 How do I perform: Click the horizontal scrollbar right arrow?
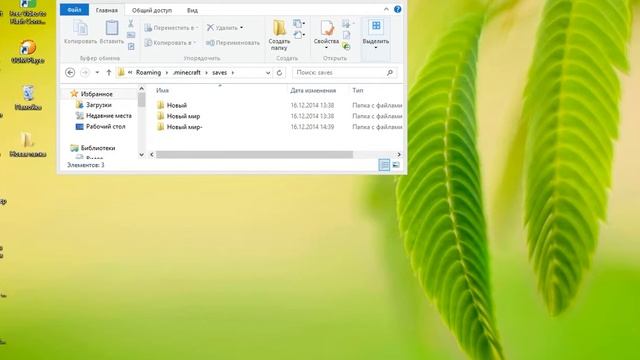tap(399, 155)
